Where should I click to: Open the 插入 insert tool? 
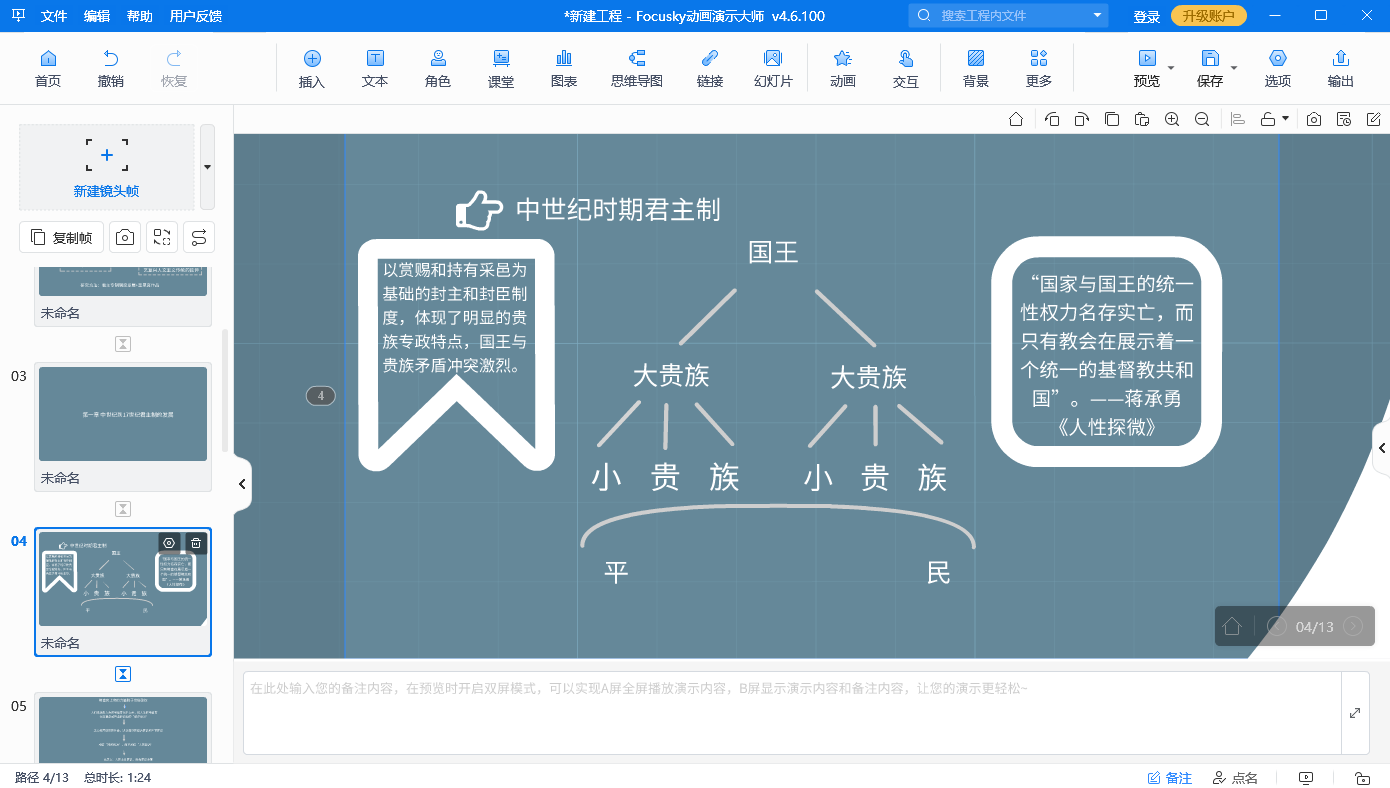[312, 68]
